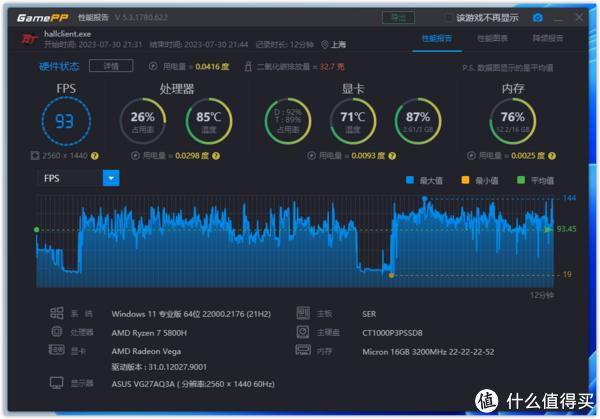Click the text 'AMD Ryzen 7 5800H'
Screen dimensions: 600x419
(x=149, y=333)
